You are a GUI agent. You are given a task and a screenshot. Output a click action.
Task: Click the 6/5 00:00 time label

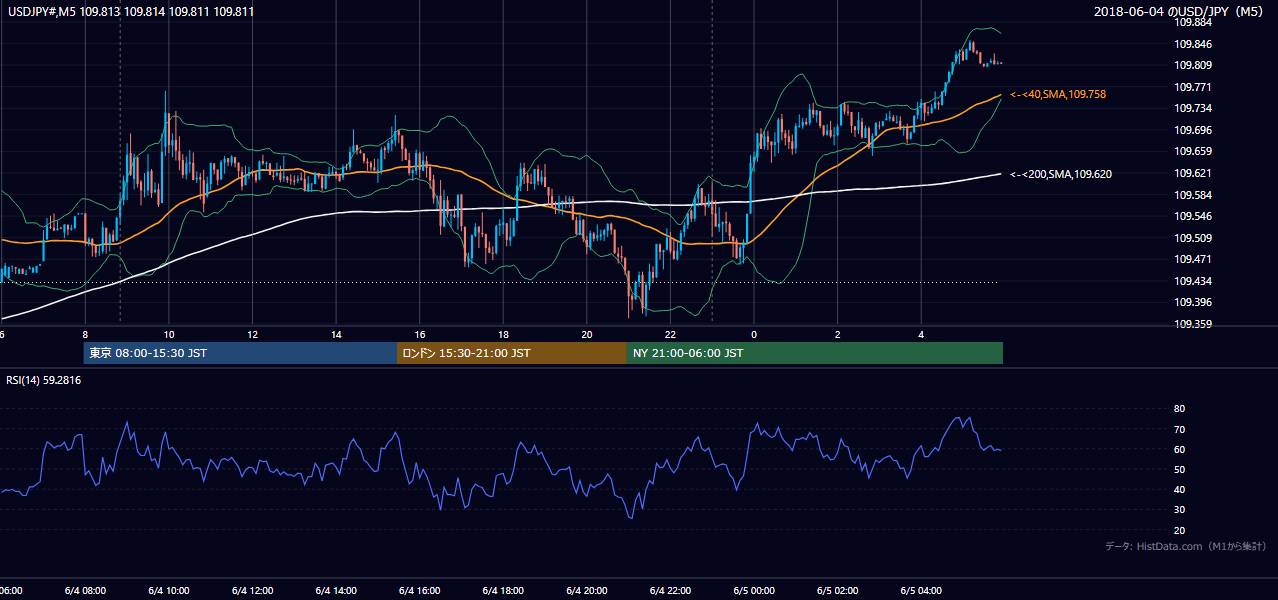[x=753, y=591]
